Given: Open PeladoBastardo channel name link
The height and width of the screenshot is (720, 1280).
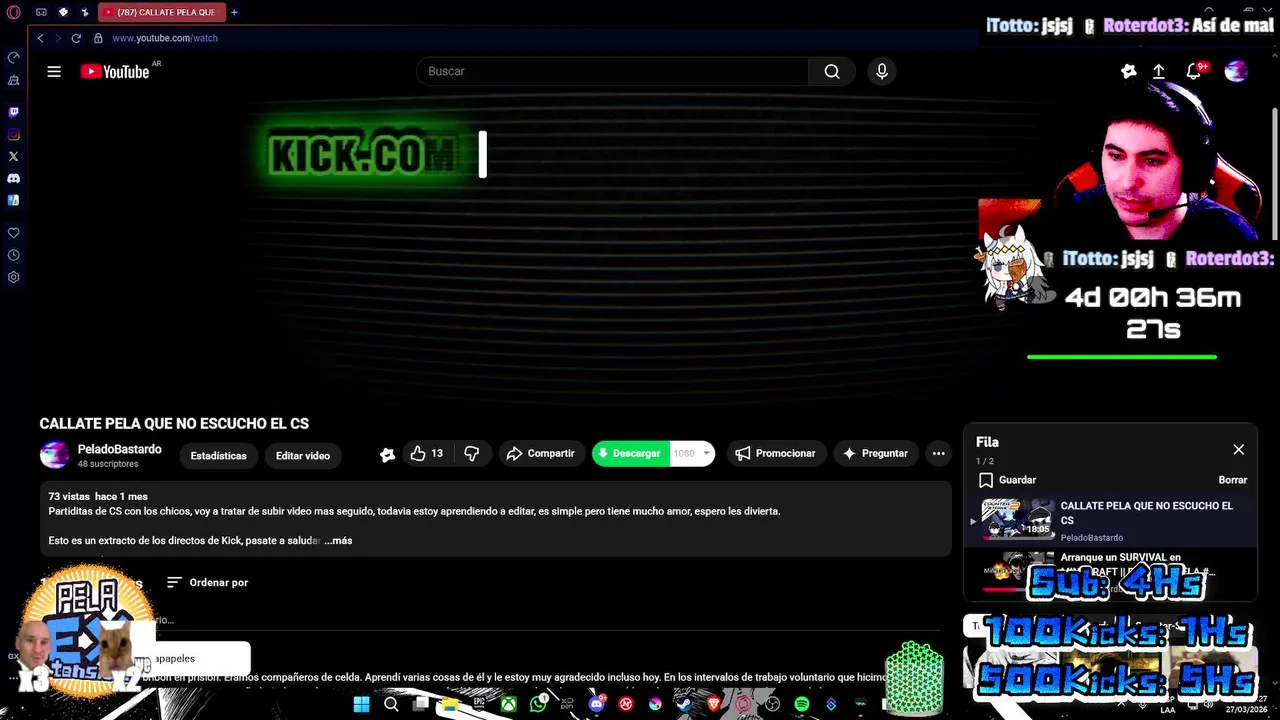Looking at the screenshot, I should (120, 450).
